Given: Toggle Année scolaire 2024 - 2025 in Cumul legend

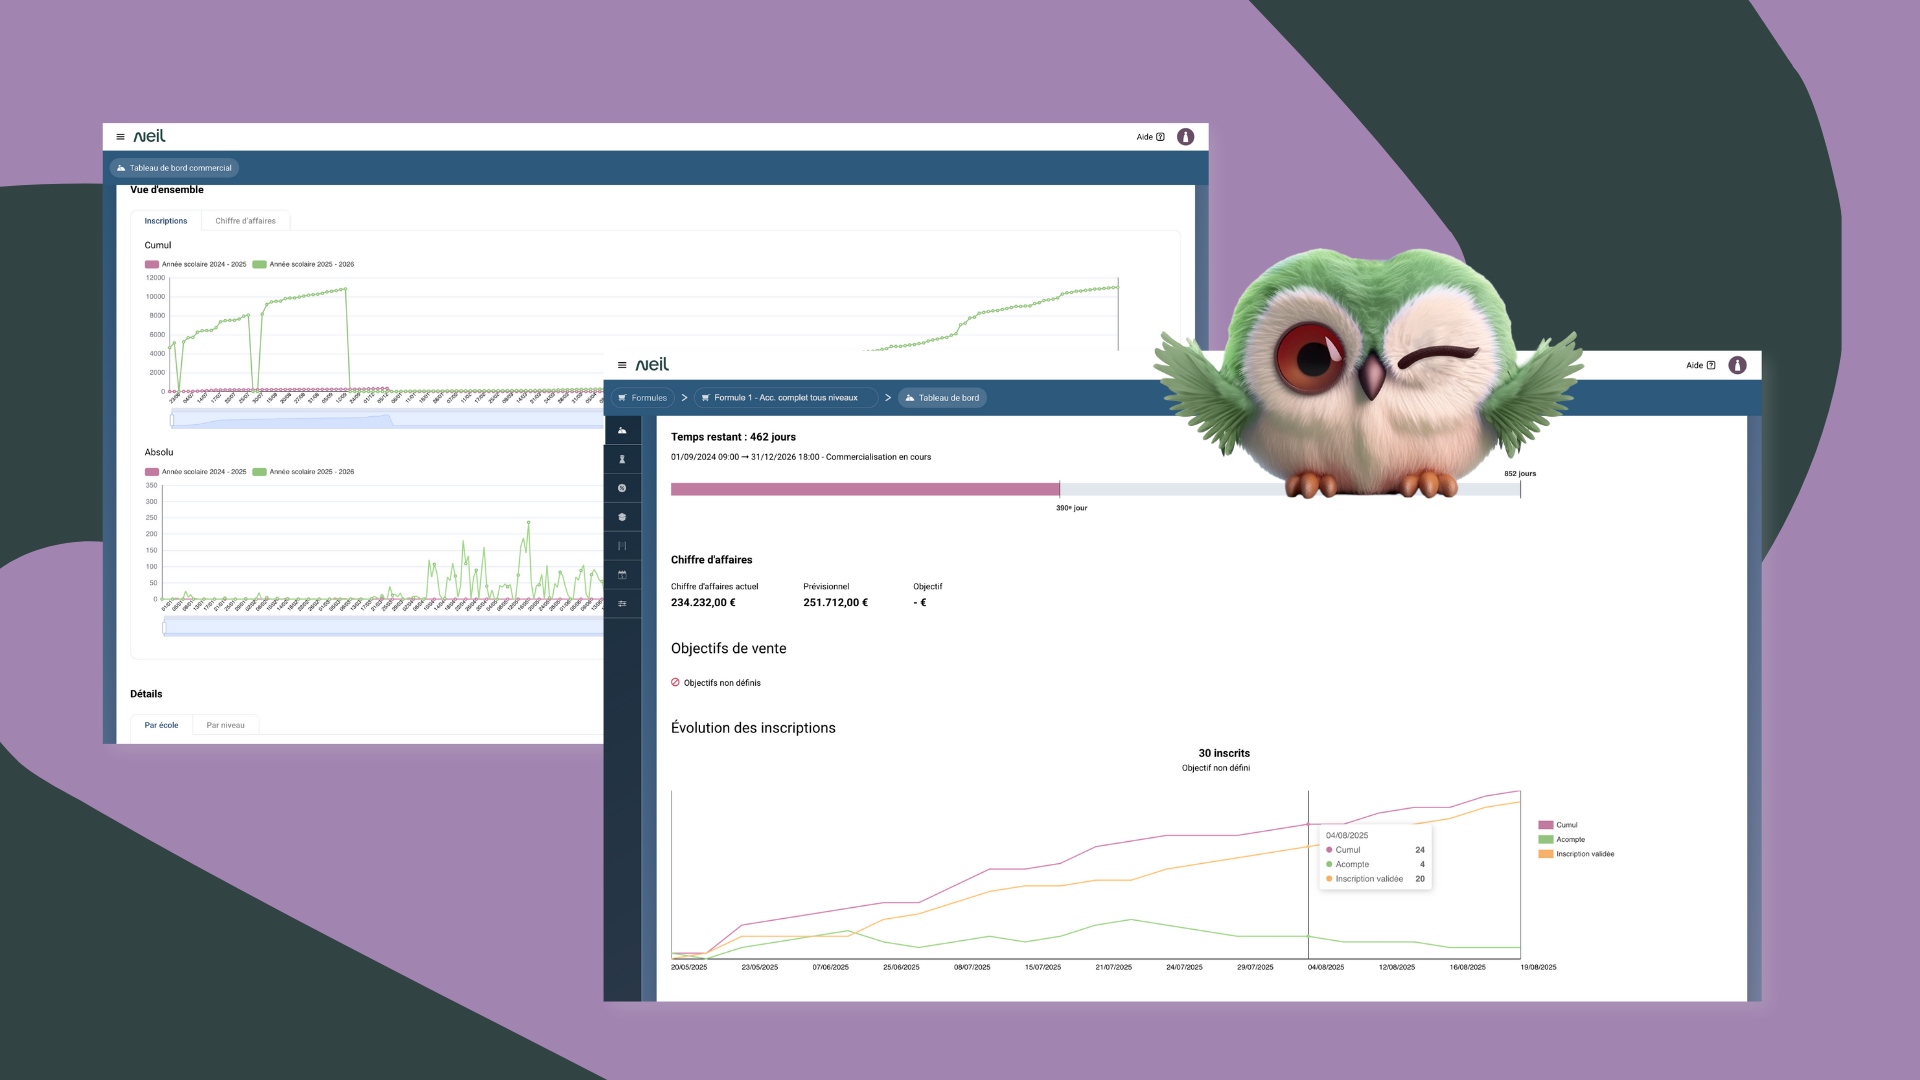Looking at the screenshot, I should pos(196,265).
